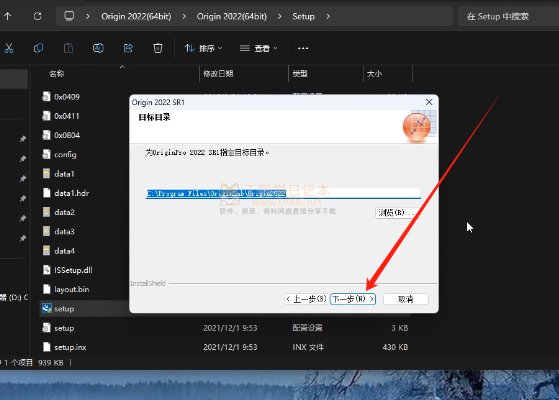
Task: Select the highlighted setup application file
Action: tap(64, 309)
